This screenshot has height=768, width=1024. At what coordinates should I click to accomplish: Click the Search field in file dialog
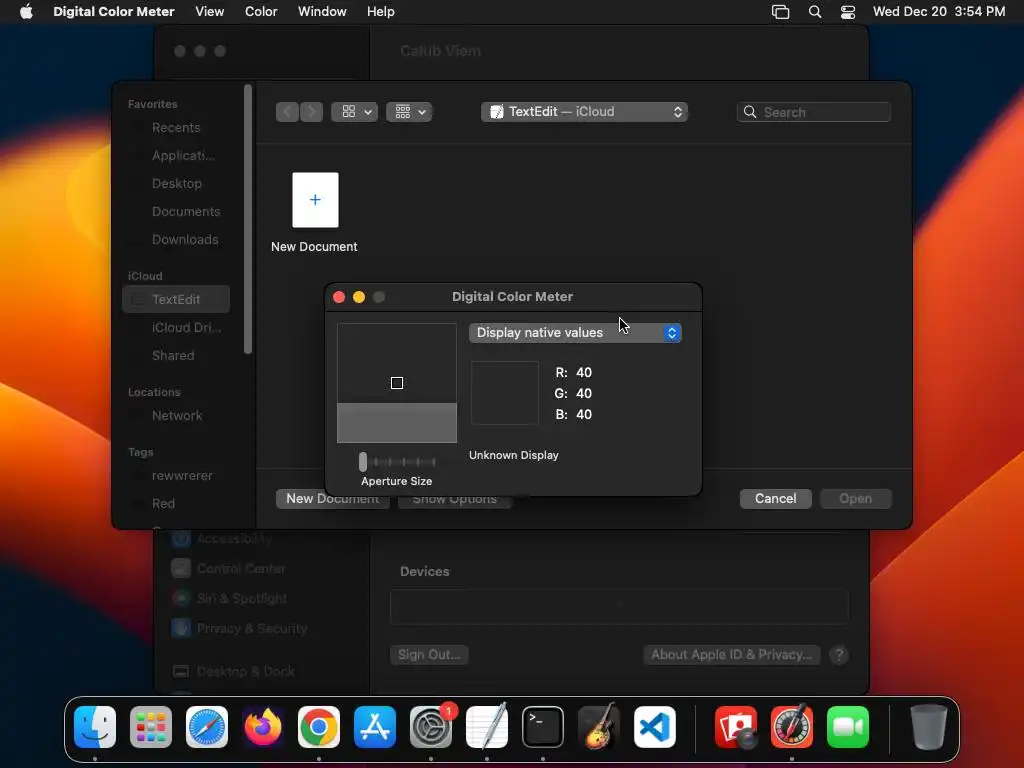(814, 112)
